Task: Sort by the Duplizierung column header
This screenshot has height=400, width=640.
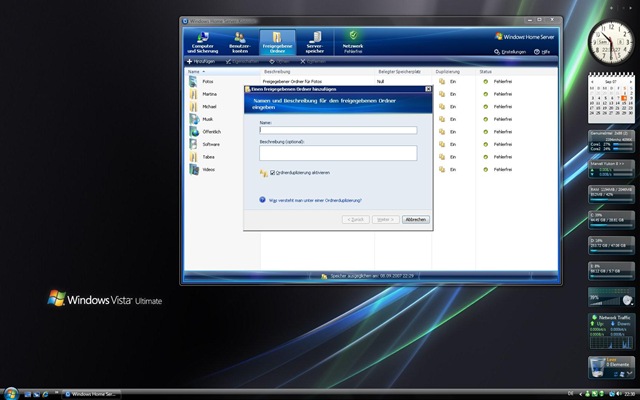Action: click(454, 71)
